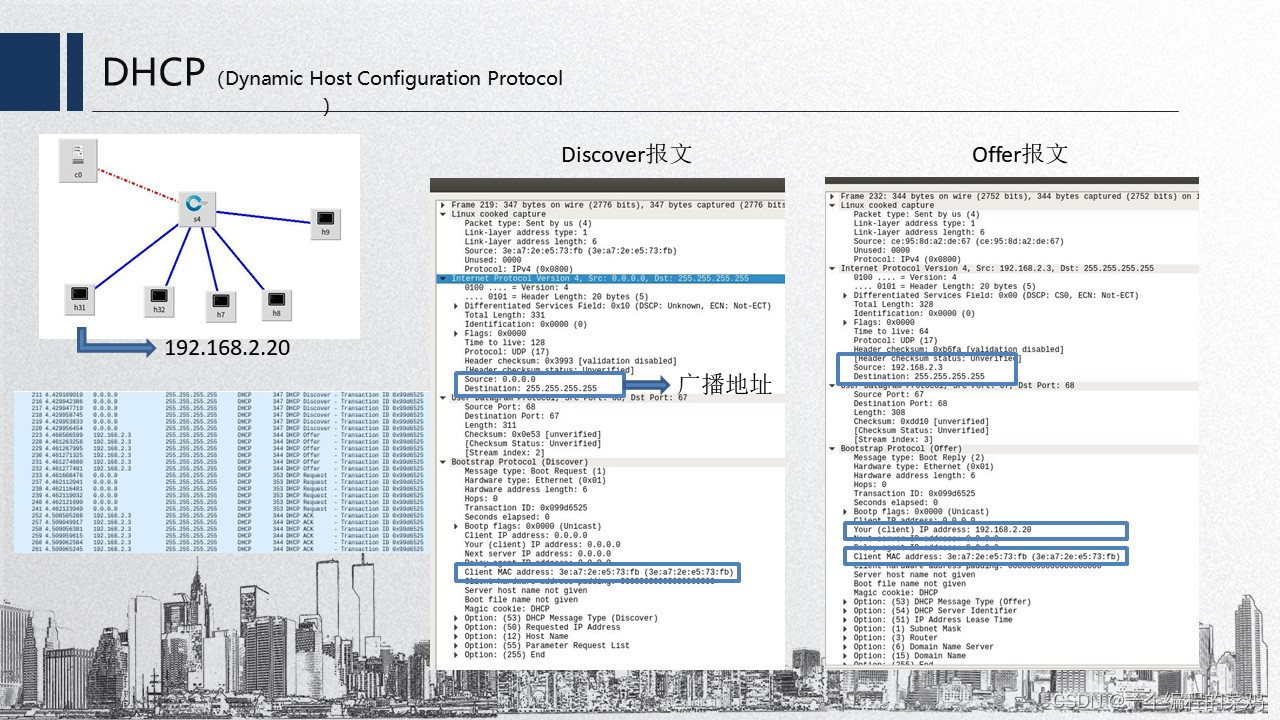This screenshot has width=1280, height=720.
Task: Collapse Bootstrap Protocol (Discover) section
Action: pos(443,462)
